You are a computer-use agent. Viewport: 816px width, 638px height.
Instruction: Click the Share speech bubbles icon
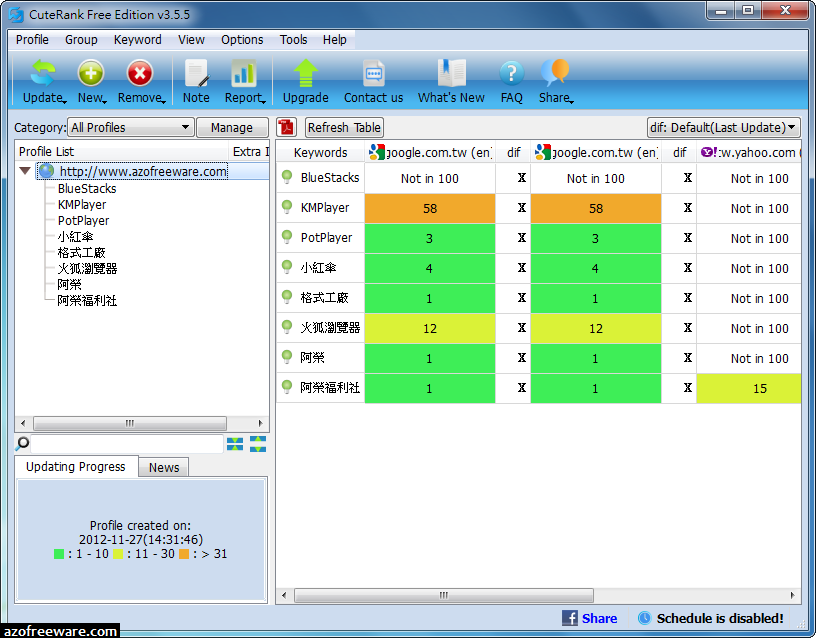click(555, 73)
